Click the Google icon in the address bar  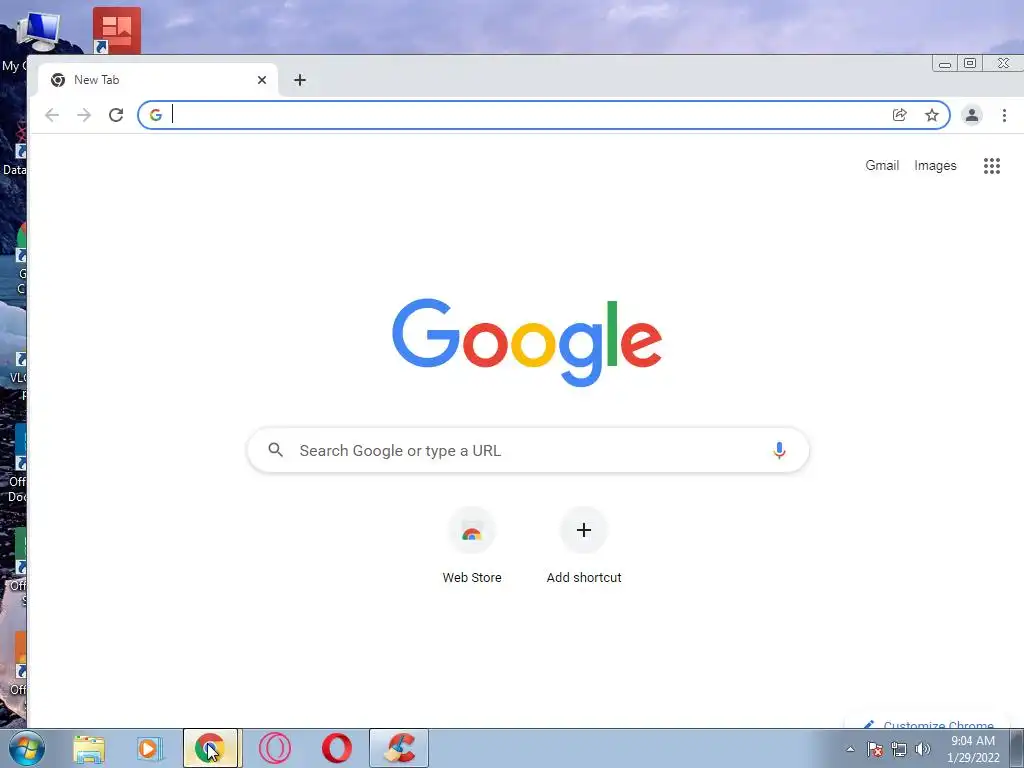(x=155, y=116)
